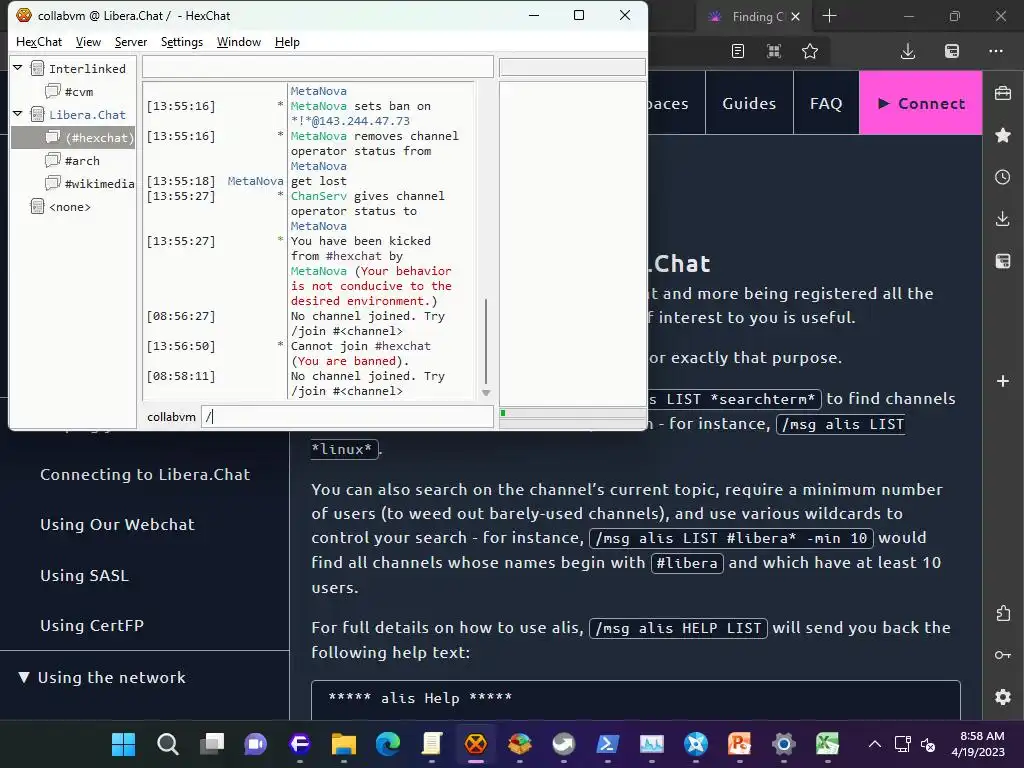Open the Finding C browser tab
The image size is (1024, 768).
coord(756,16)
